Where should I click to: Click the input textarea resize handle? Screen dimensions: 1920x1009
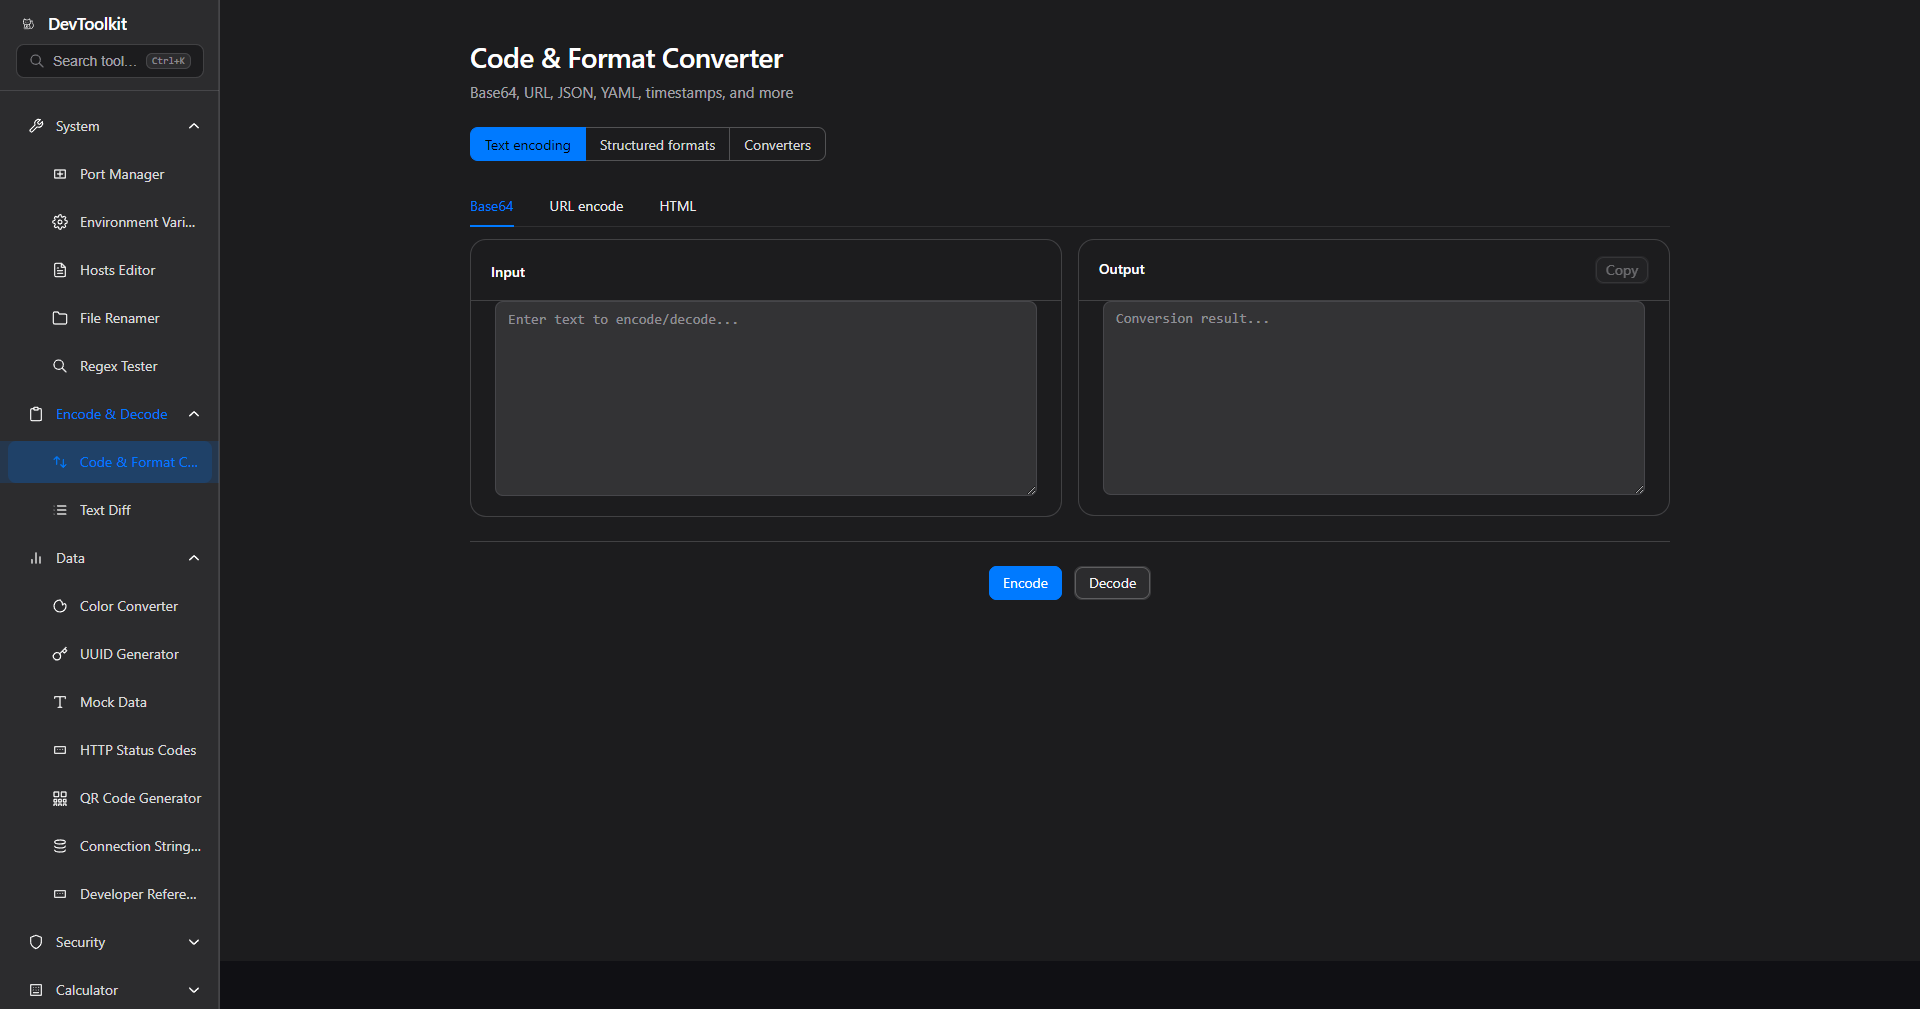pyautogui.click(x=1031, y=490)
